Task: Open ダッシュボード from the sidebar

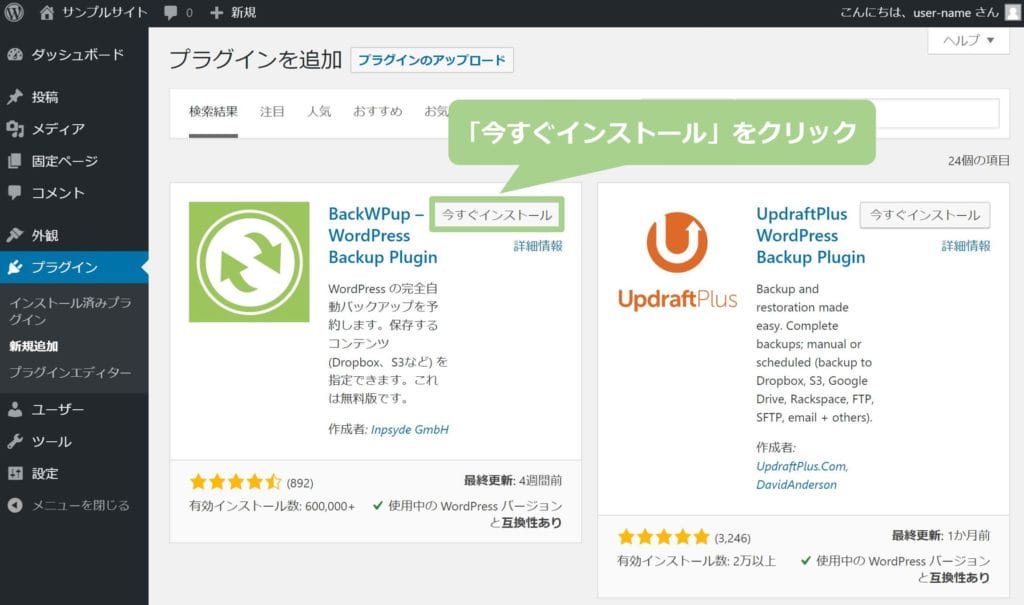Action: (x=77, y=54)
